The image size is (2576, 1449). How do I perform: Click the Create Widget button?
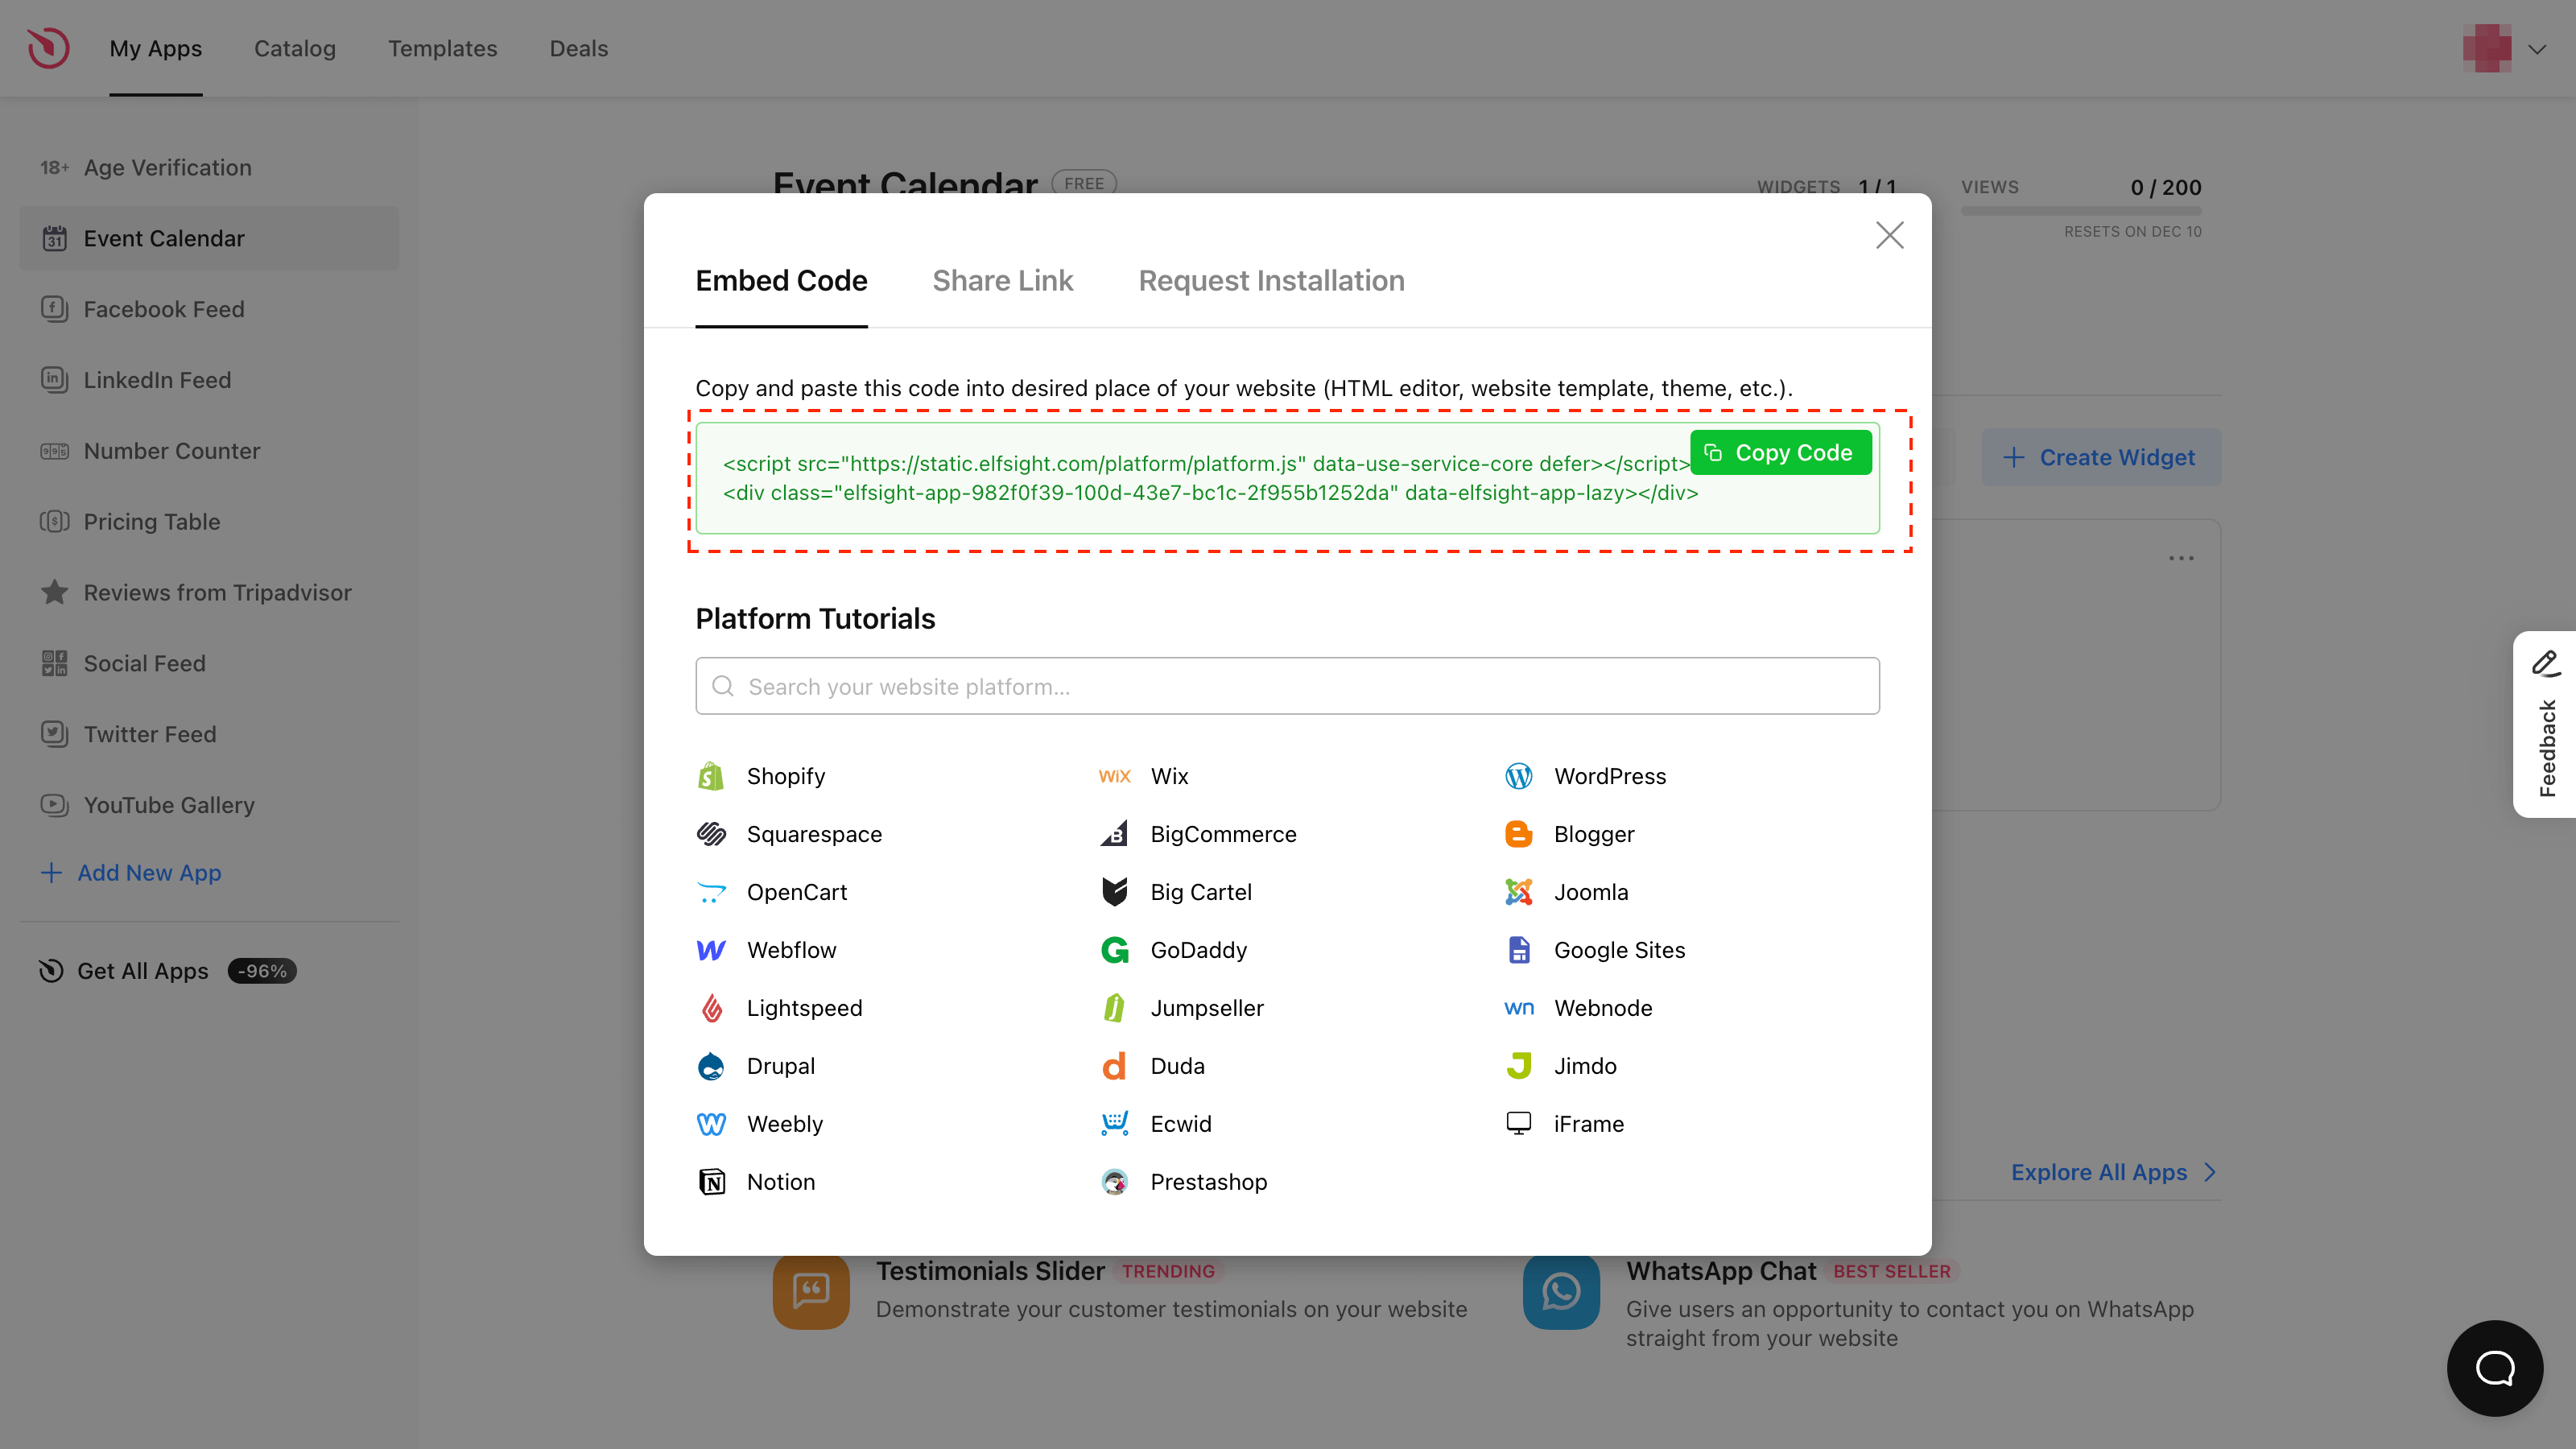pos(2101,457)
